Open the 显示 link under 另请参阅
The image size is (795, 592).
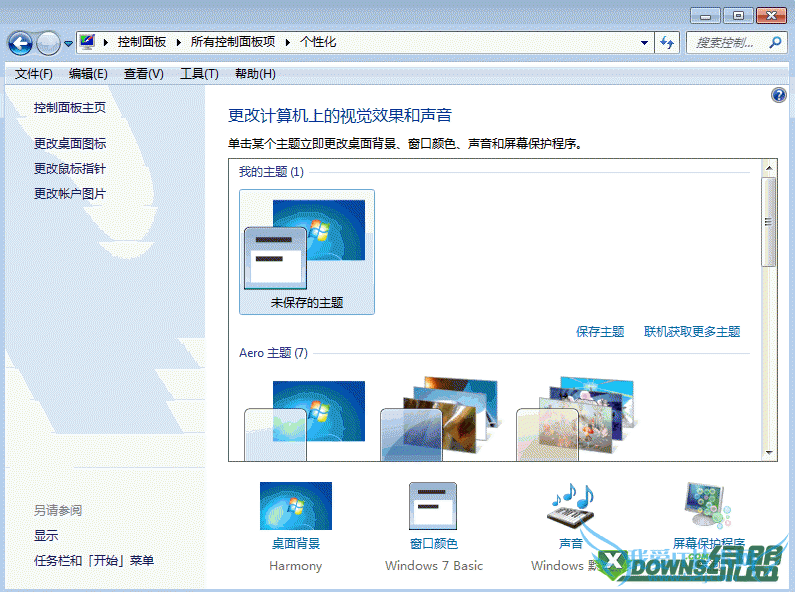(46, 535)
